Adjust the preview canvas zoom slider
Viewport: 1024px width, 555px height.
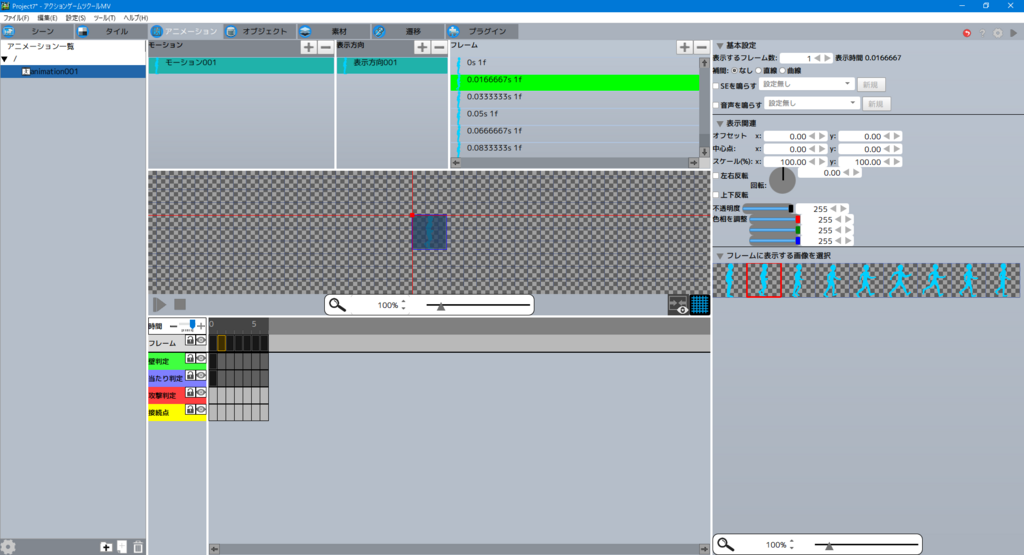(x=478, y=305)
